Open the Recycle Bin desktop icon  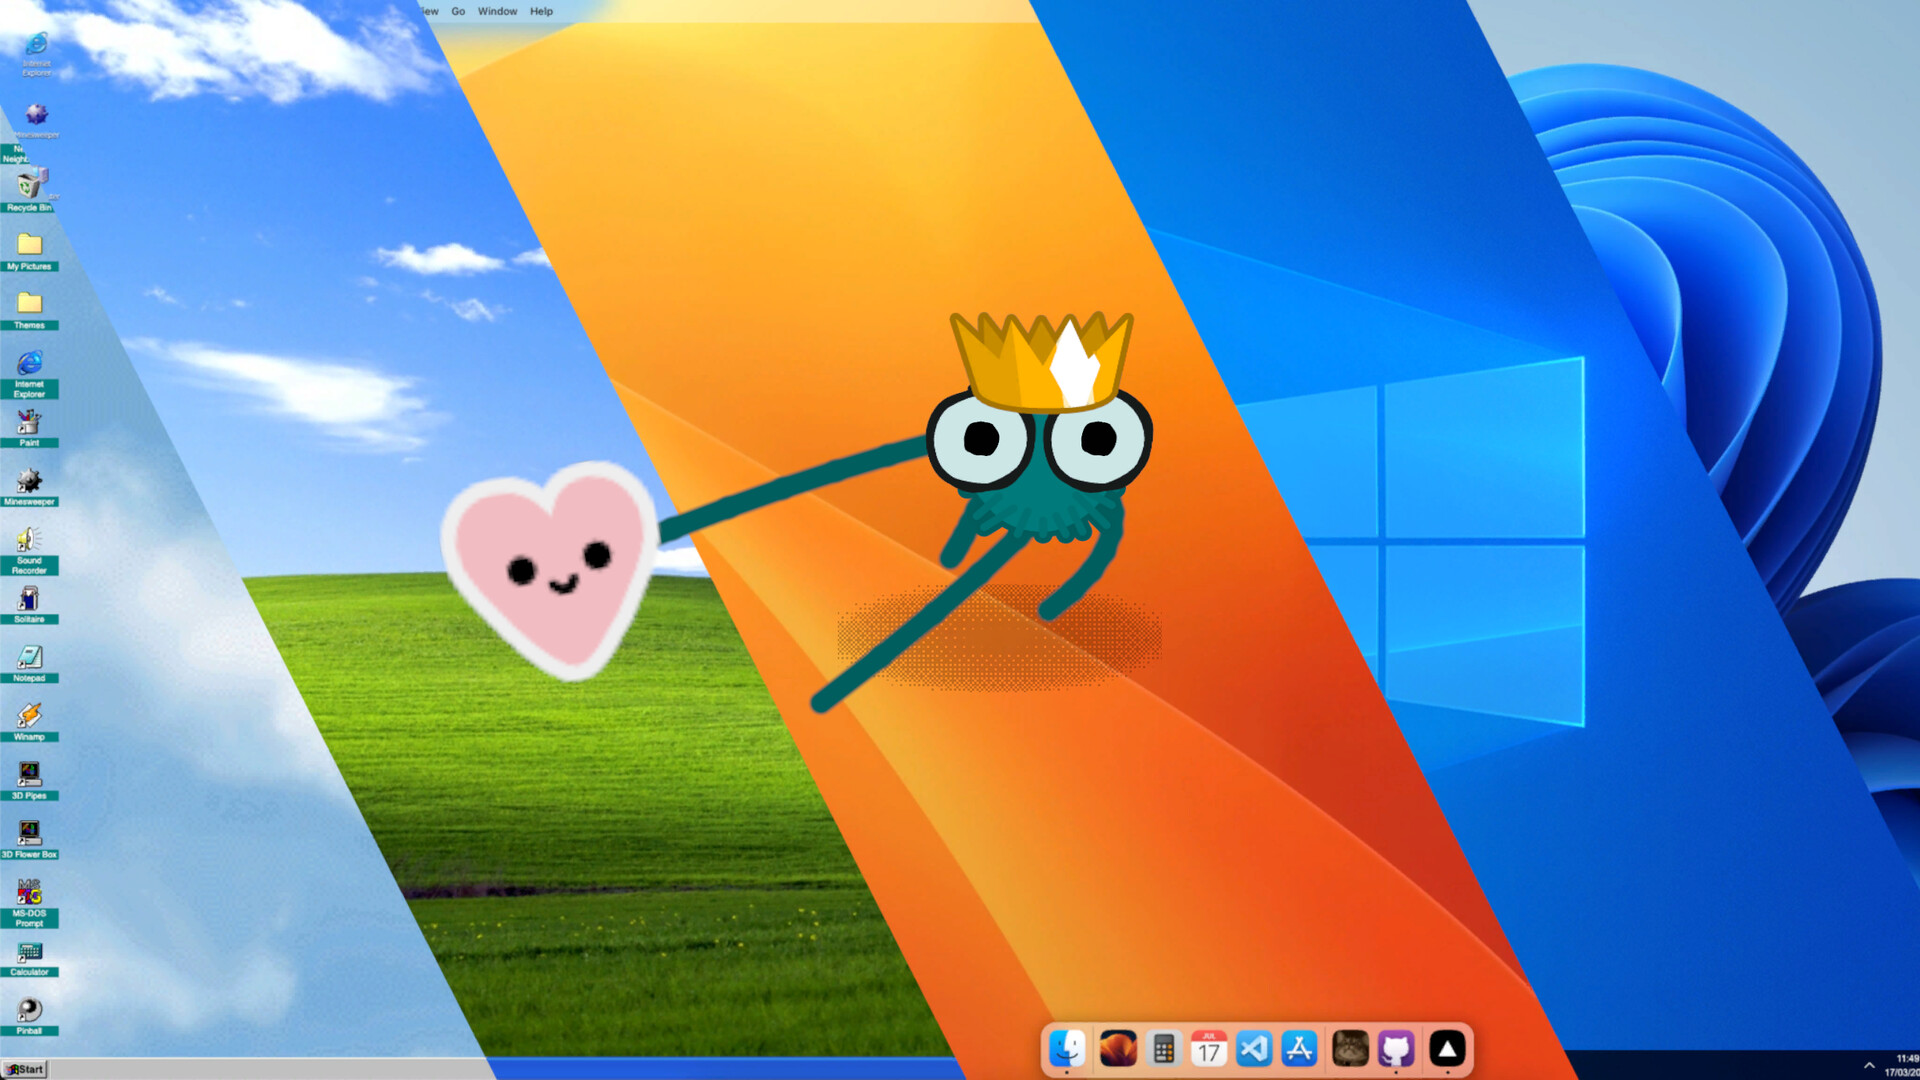(30, 188)
